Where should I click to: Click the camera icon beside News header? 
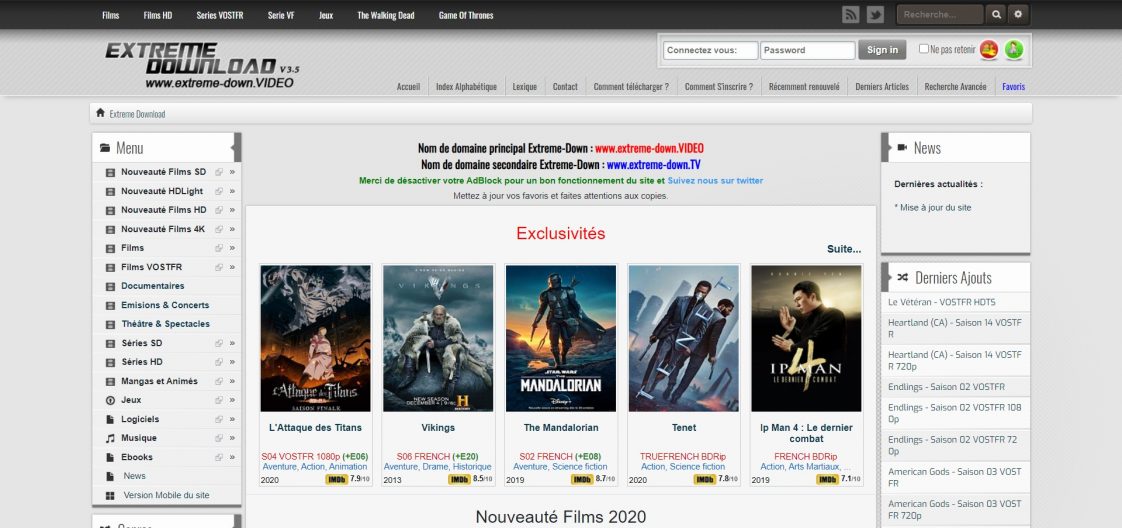coord(902,147)
